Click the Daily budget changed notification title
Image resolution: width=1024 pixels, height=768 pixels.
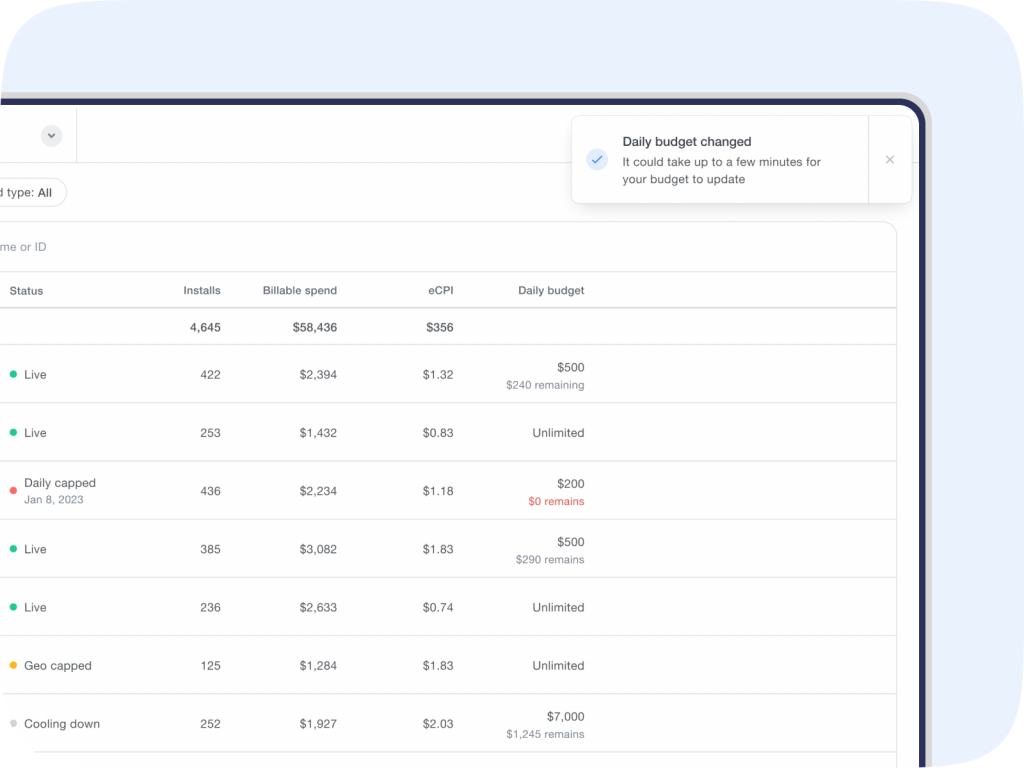click(687, 142)
